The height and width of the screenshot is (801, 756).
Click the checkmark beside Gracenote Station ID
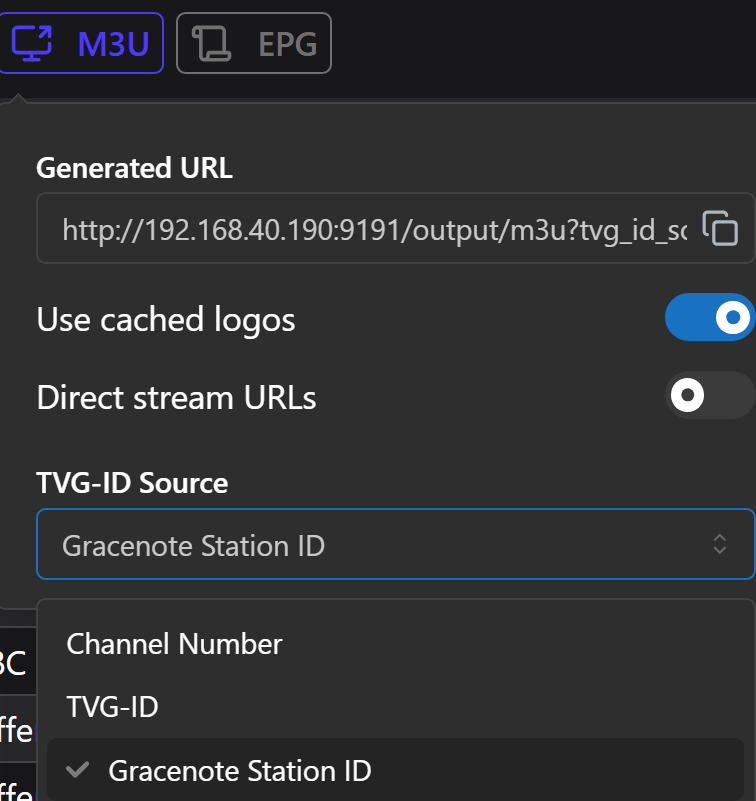click(x=75, y=770)
